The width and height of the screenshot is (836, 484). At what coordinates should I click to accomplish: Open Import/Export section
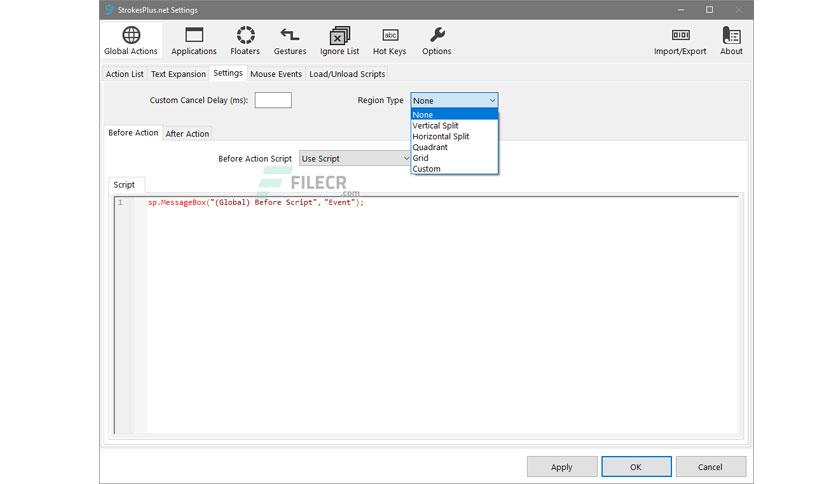click(680, 41)
